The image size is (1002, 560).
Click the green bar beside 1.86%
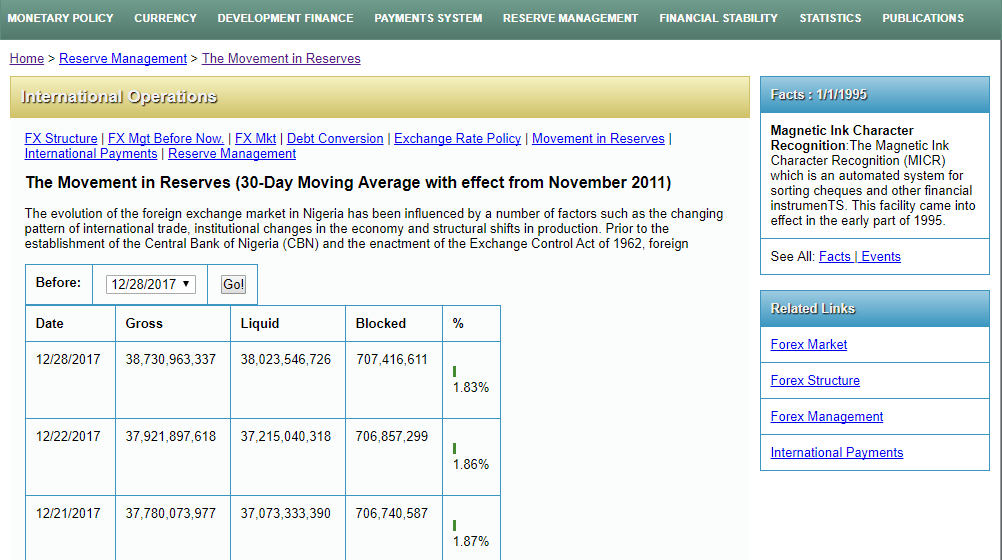[x=454, y=449]
